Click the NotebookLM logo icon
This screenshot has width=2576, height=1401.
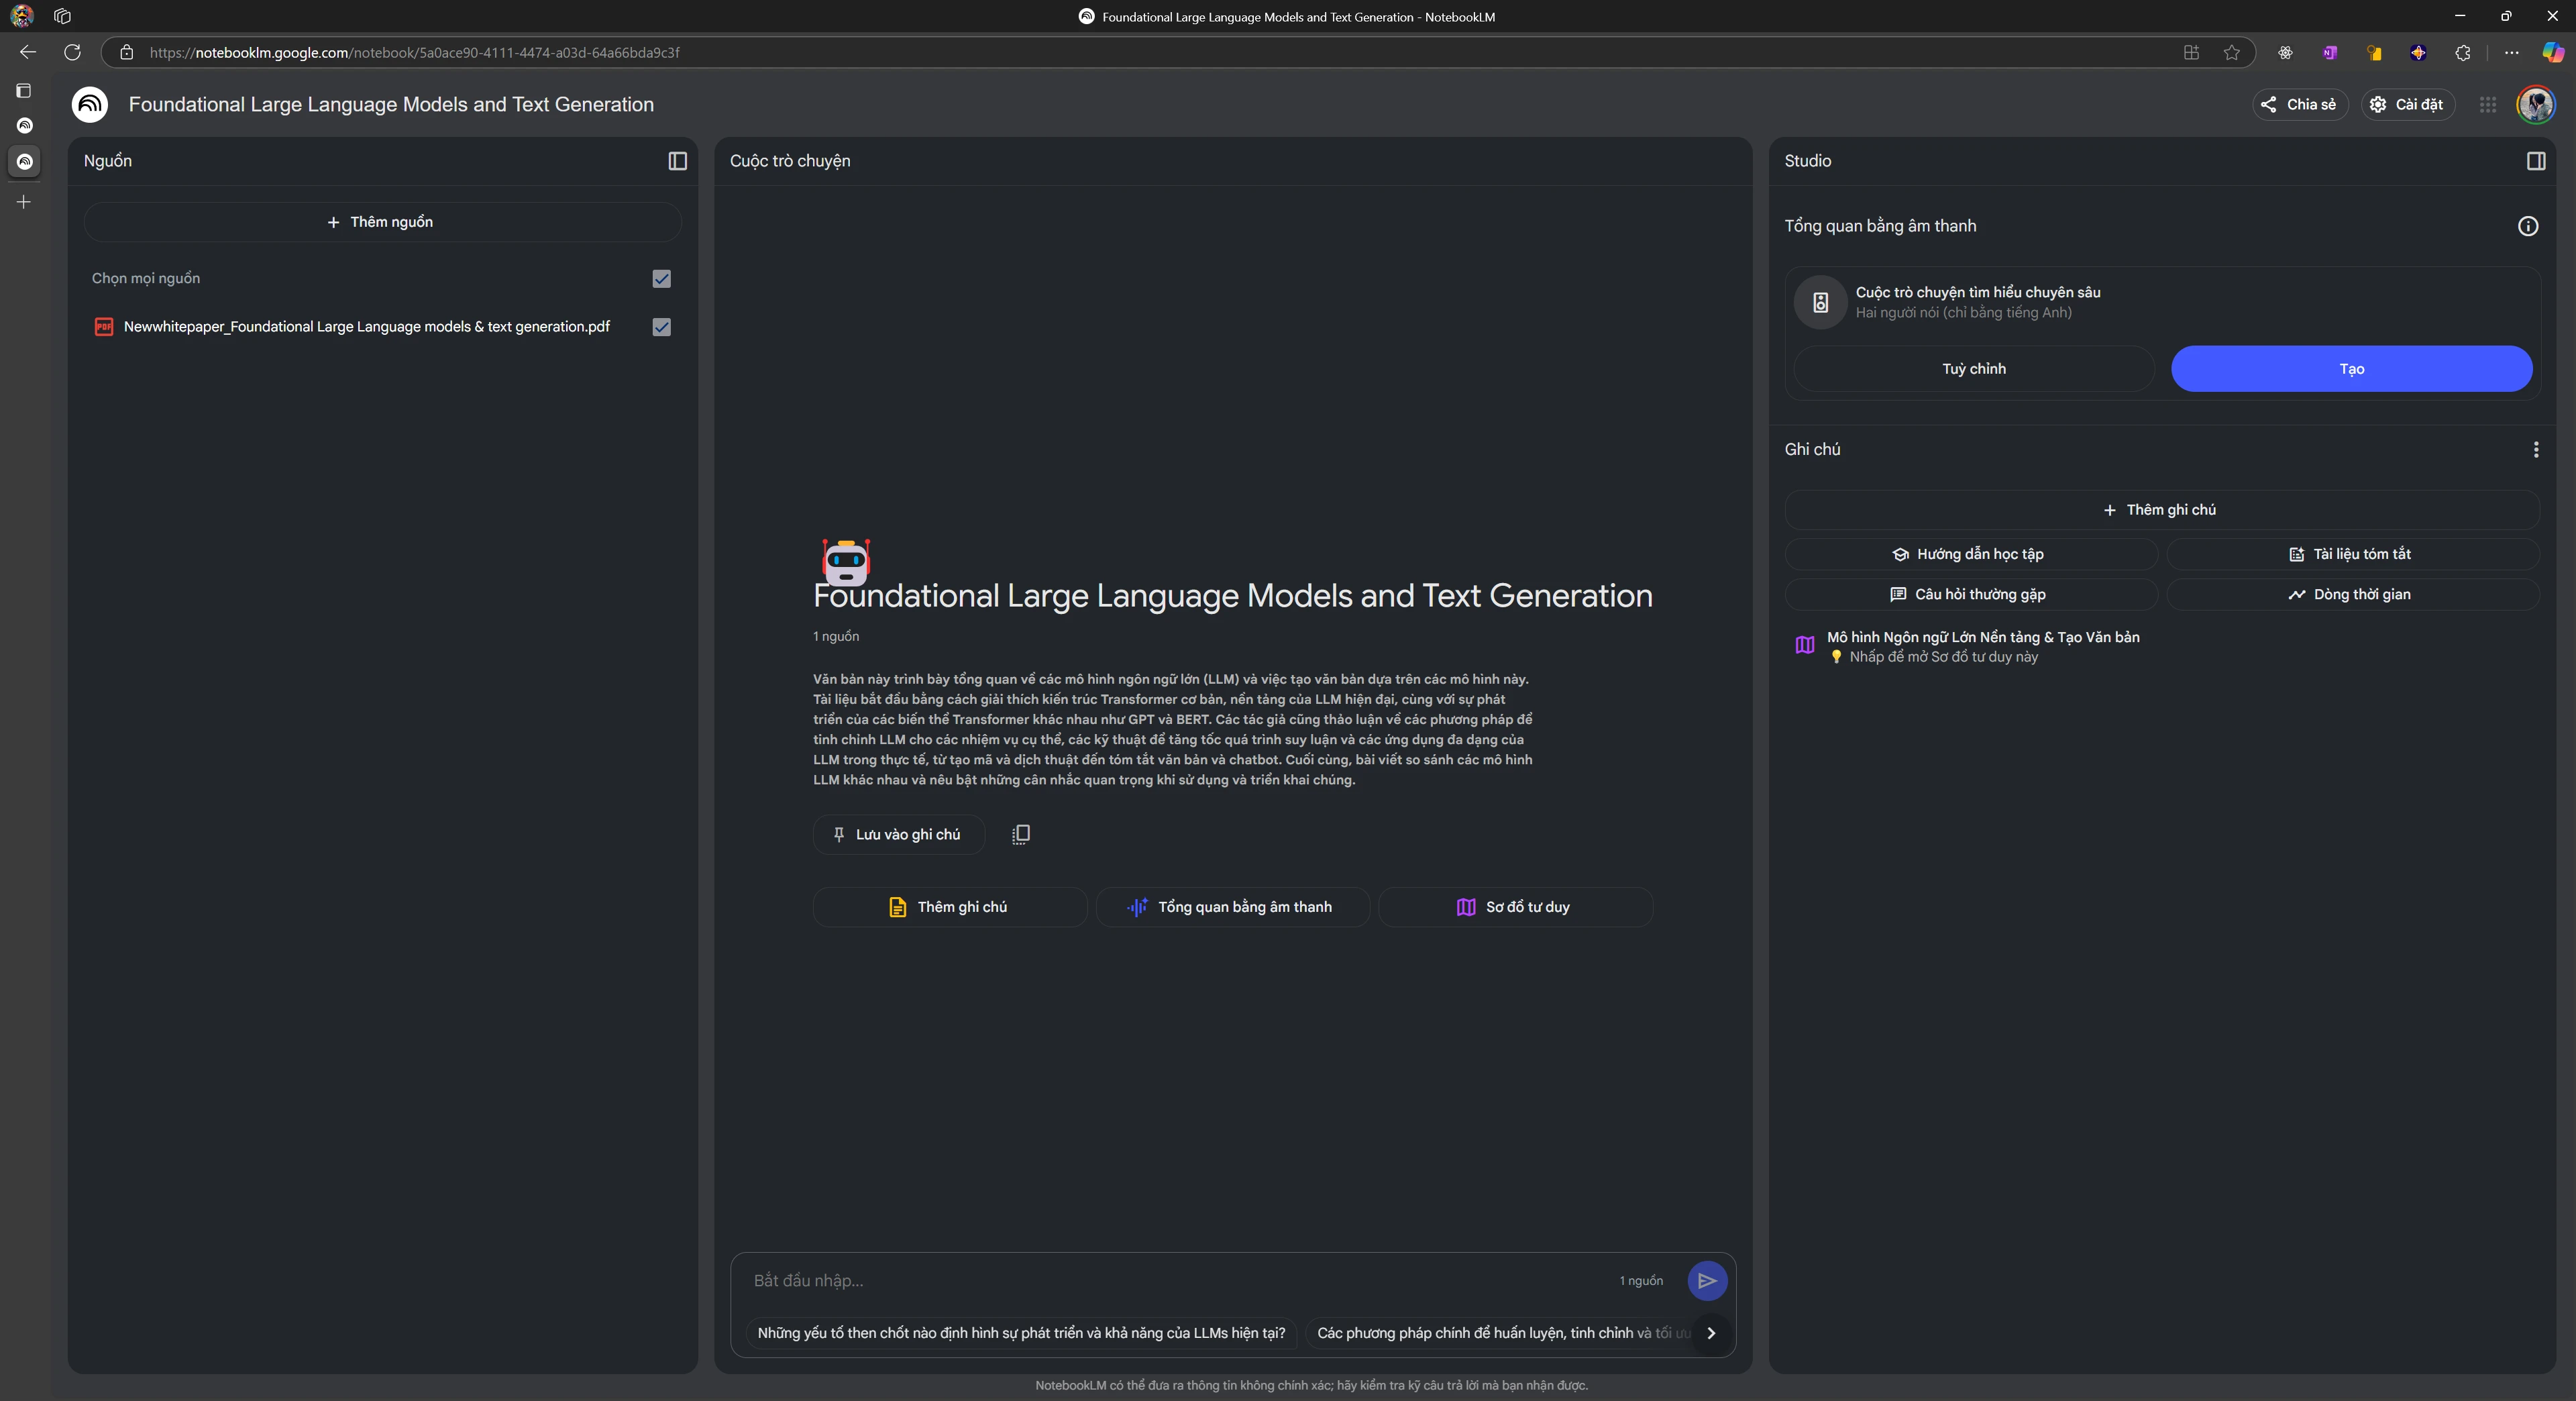90,104
